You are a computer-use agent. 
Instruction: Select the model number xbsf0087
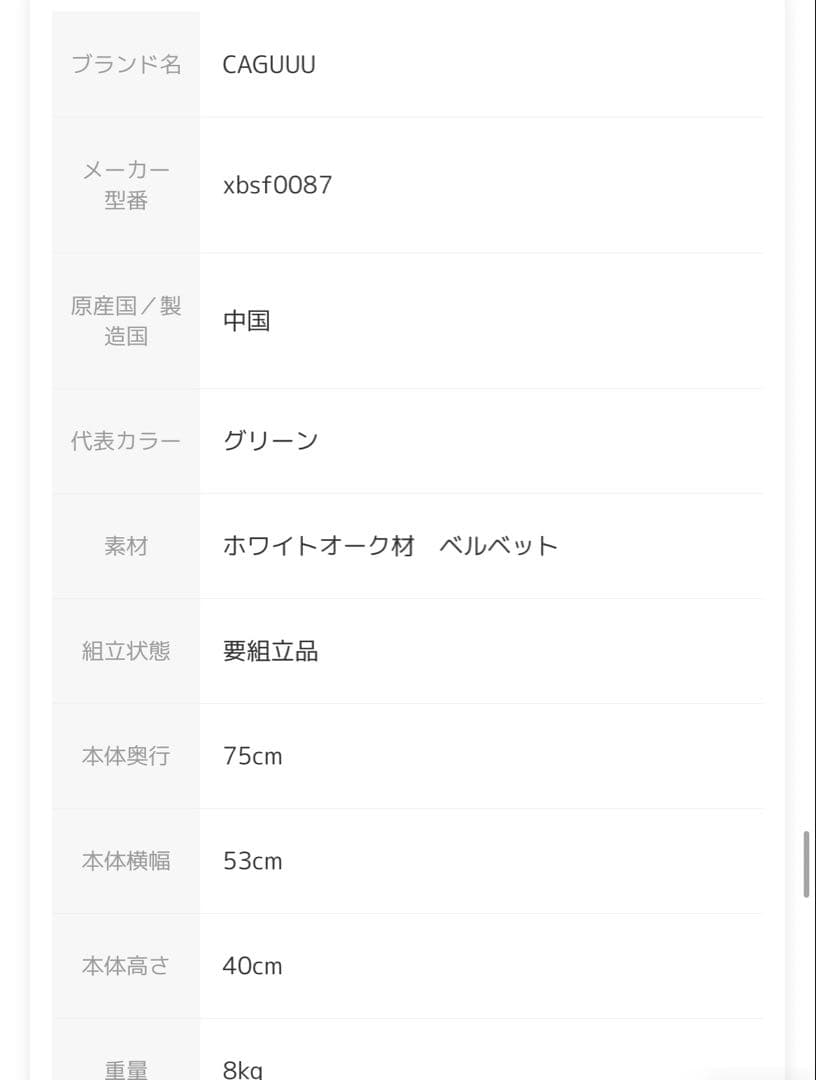(277, 185)
